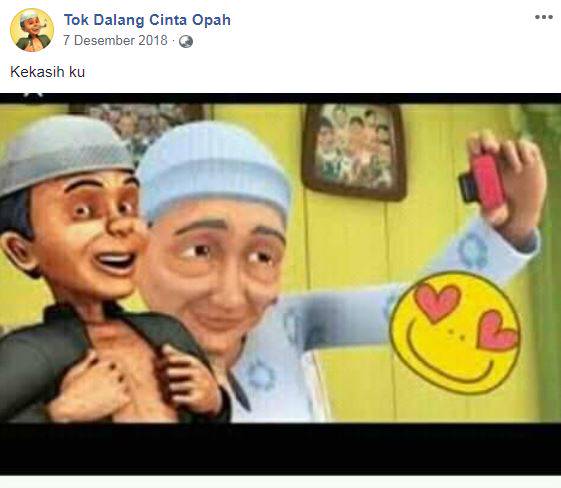
Task: Click the framed family photo on the wall
Action: tap(354, 151)
